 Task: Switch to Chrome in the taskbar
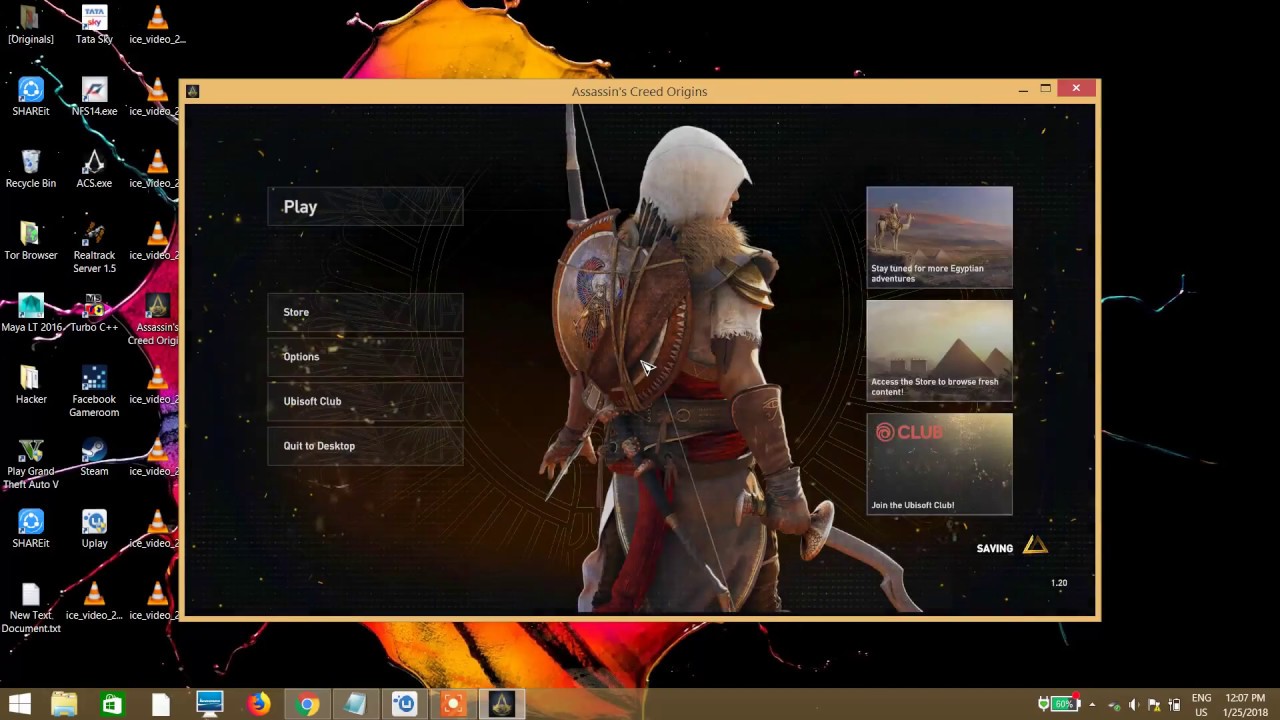[308, 704]
